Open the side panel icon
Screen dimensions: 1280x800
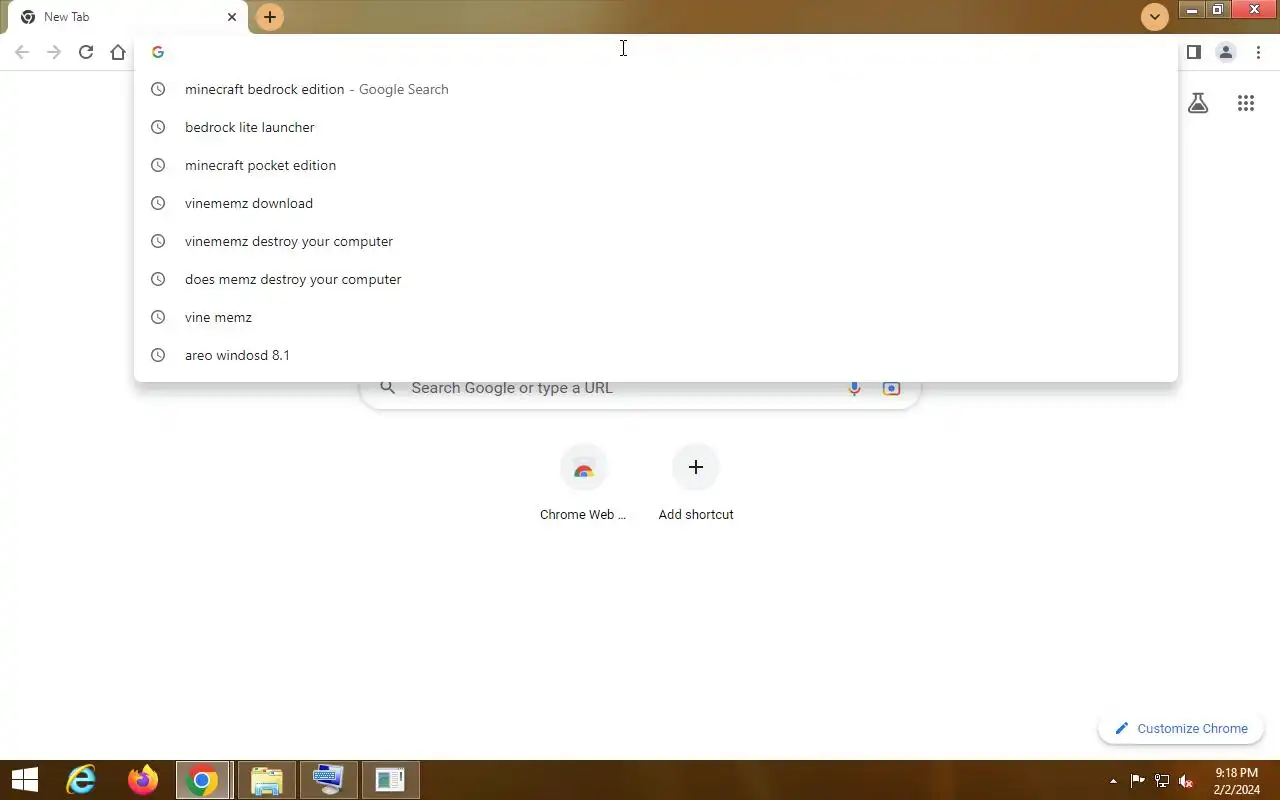point(1194,52)
